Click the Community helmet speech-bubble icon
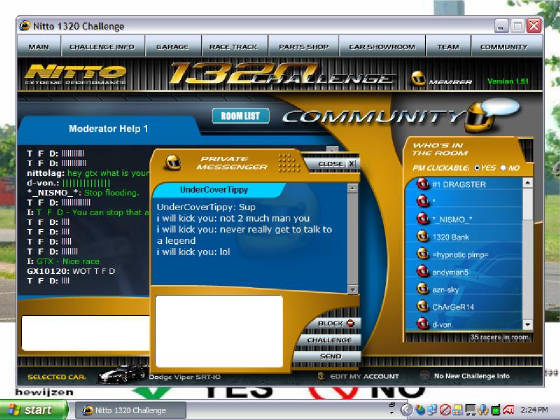 click(x=492, y=115)
